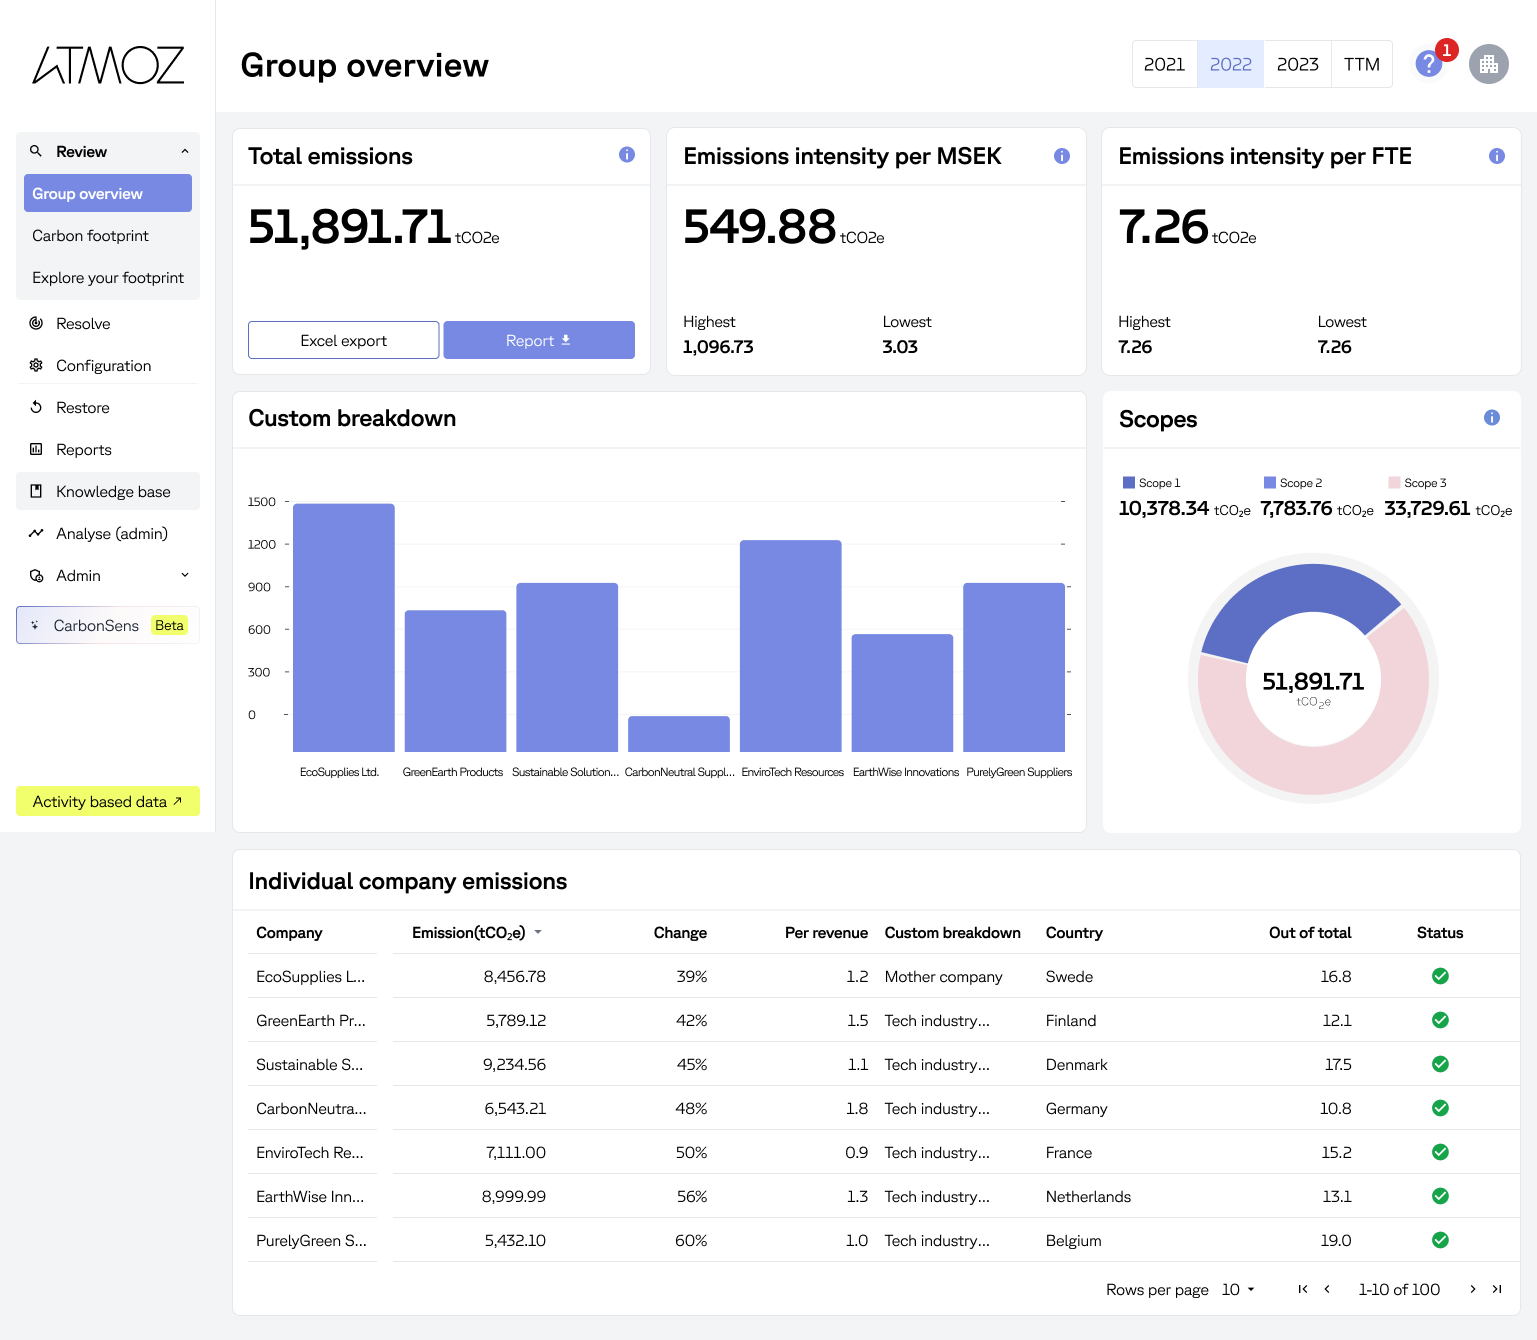This screenshot has width=1537, height=1340.
Task: Click the Excel export button
Action: (x=343, y=341)
